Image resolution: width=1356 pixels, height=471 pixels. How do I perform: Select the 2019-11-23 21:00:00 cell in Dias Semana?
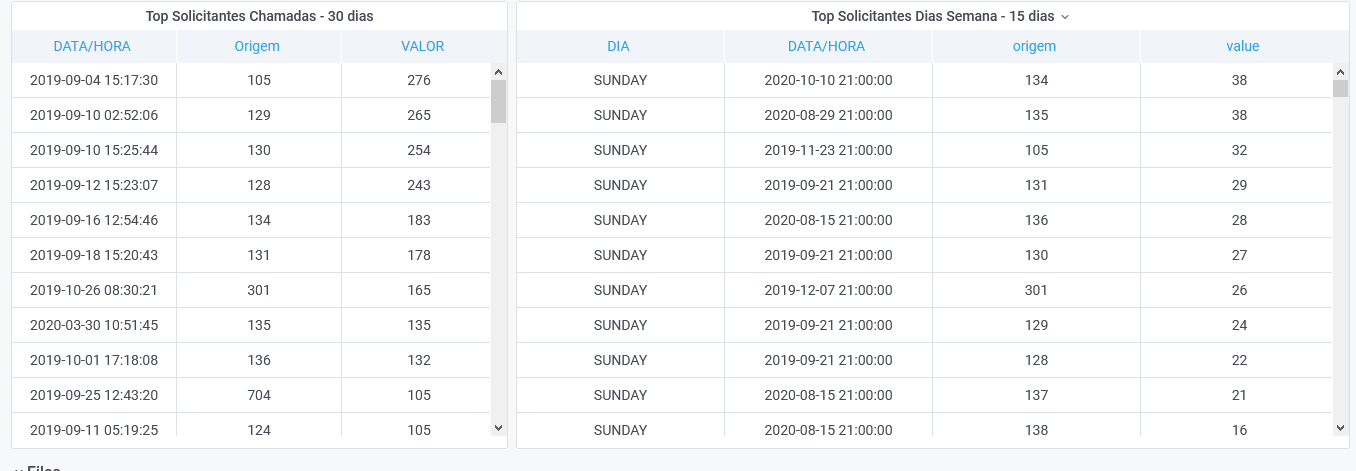tap(828, 150)
